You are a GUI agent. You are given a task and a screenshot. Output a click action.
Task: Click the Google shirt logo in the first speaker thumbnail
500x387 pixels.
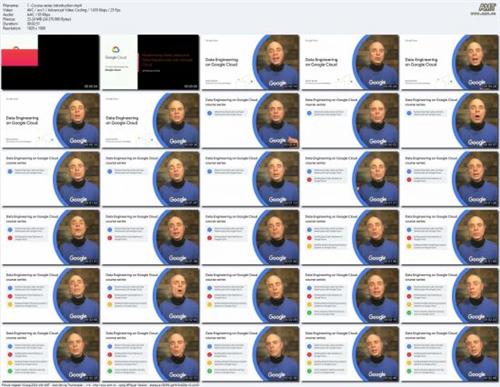click(x=277, y=83)
